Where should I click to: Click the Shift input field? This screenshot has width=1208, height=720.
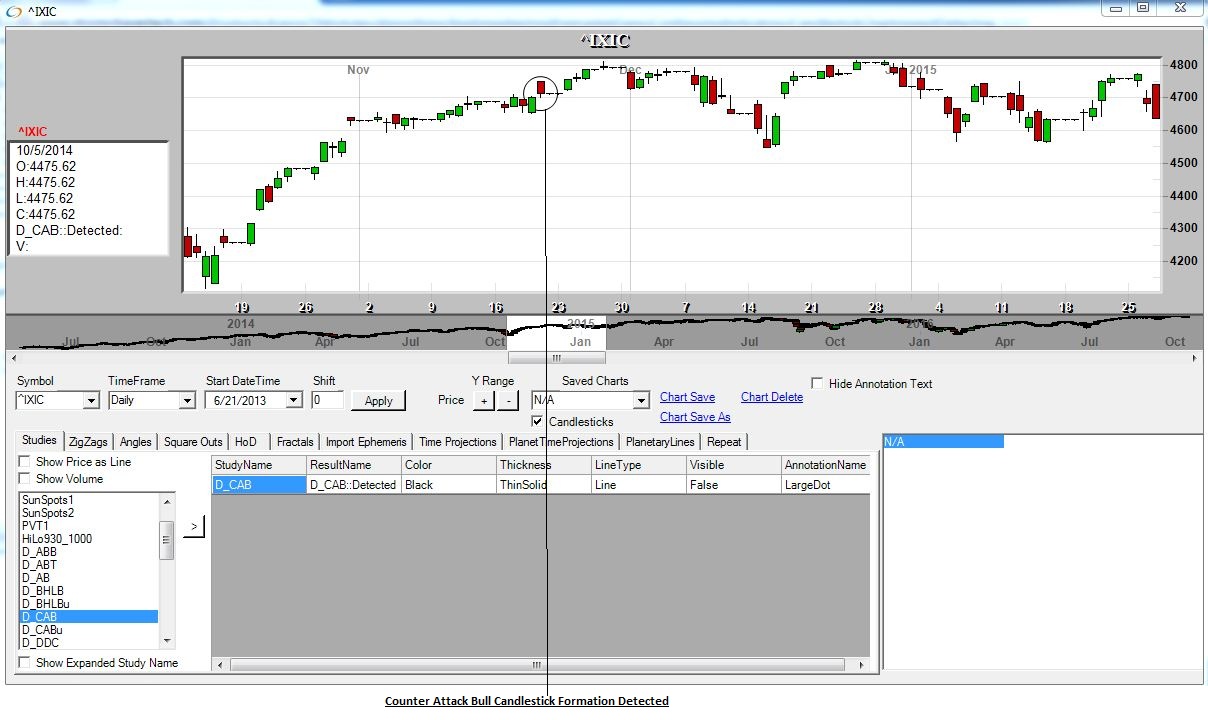coord(327,400)
